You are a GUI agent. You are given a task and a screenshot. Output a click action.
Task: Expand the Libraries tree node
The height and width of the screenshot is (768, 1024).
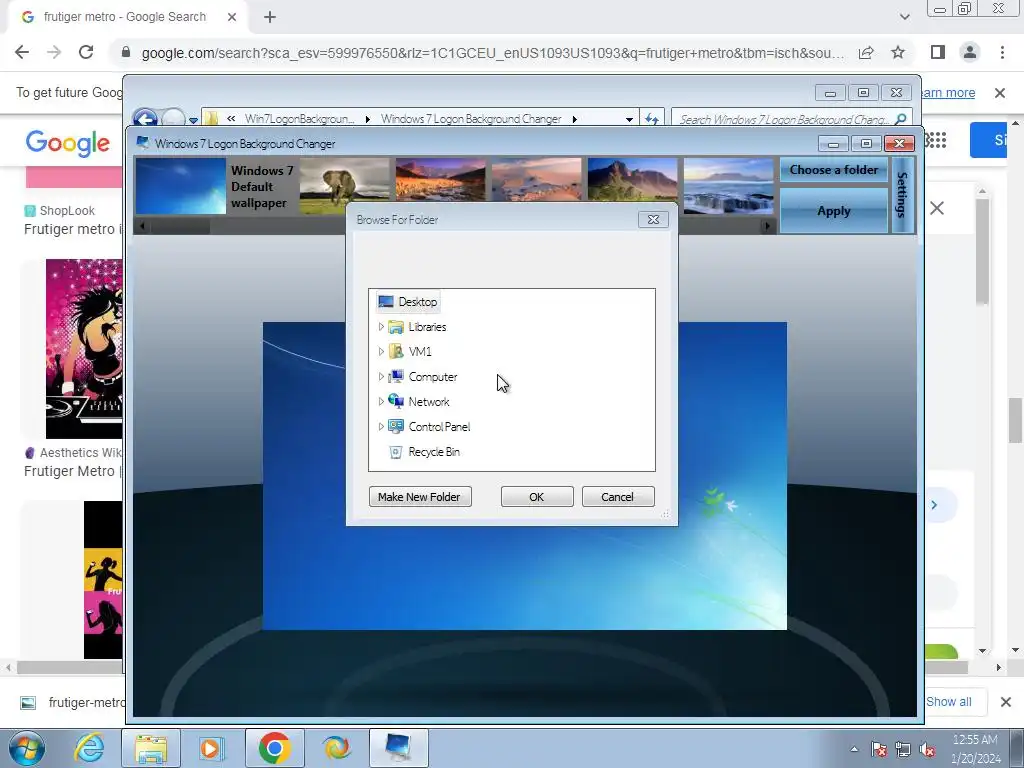[381, 327]
